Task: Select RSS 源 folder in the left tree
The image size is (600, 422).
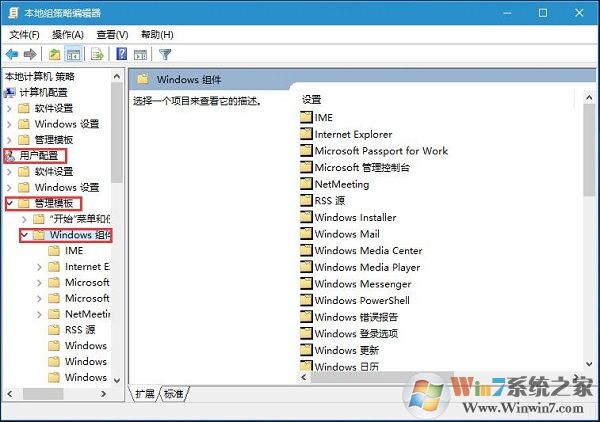Action: point(72,329)
